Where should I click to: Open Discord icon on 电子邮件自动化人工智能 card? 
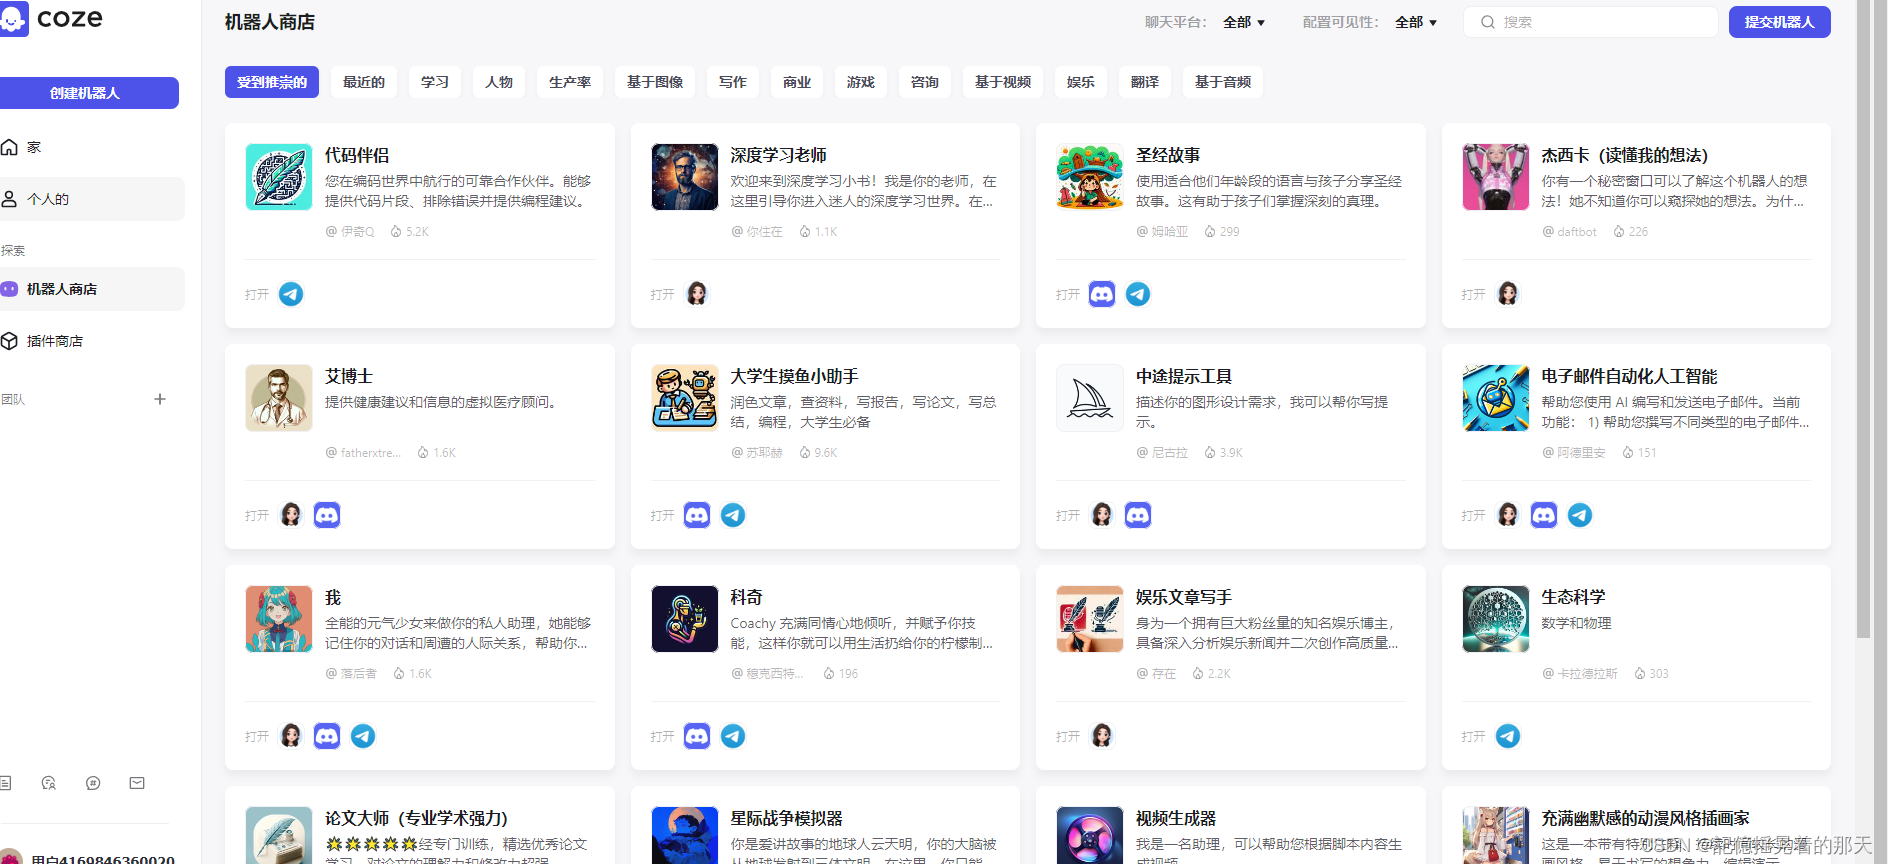coord(1544,515)
